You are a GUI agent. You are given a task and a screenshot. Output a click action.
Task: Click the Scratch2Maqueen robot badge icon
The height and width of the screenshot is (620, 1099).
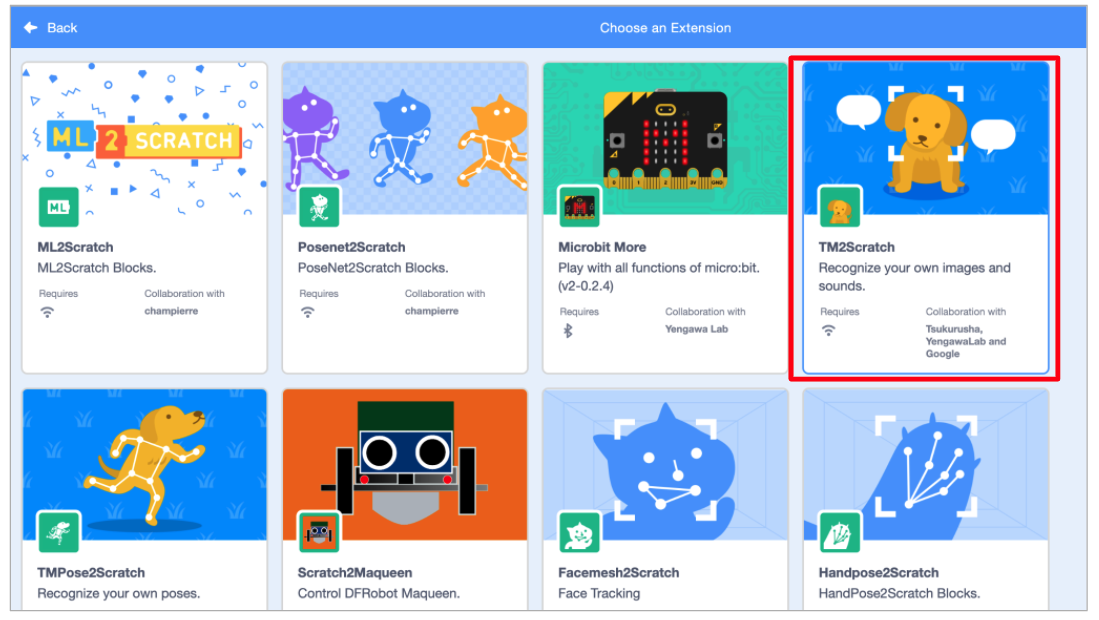[319, 532]
